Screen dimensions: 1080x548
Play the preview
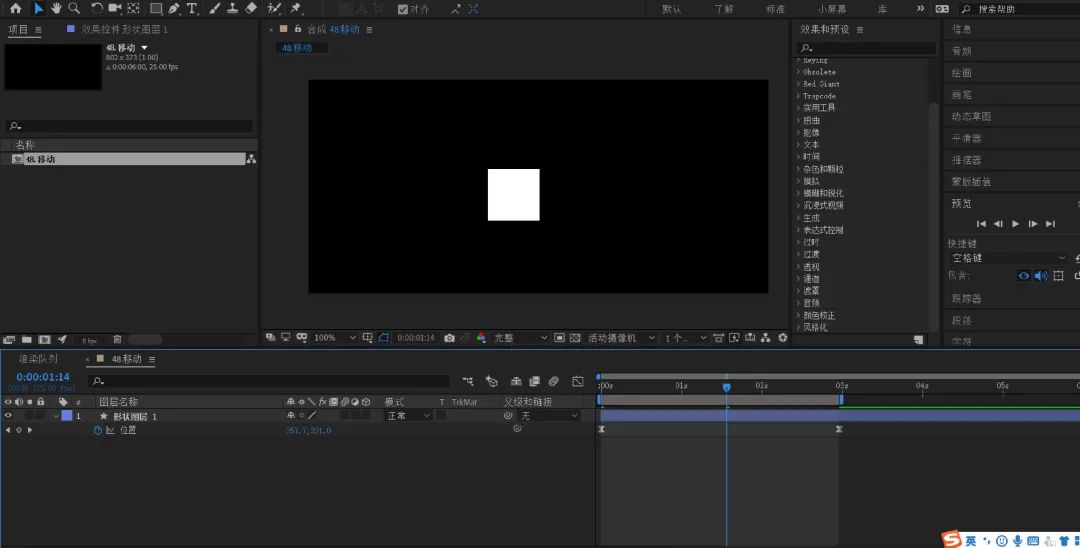click(1015, 224)
